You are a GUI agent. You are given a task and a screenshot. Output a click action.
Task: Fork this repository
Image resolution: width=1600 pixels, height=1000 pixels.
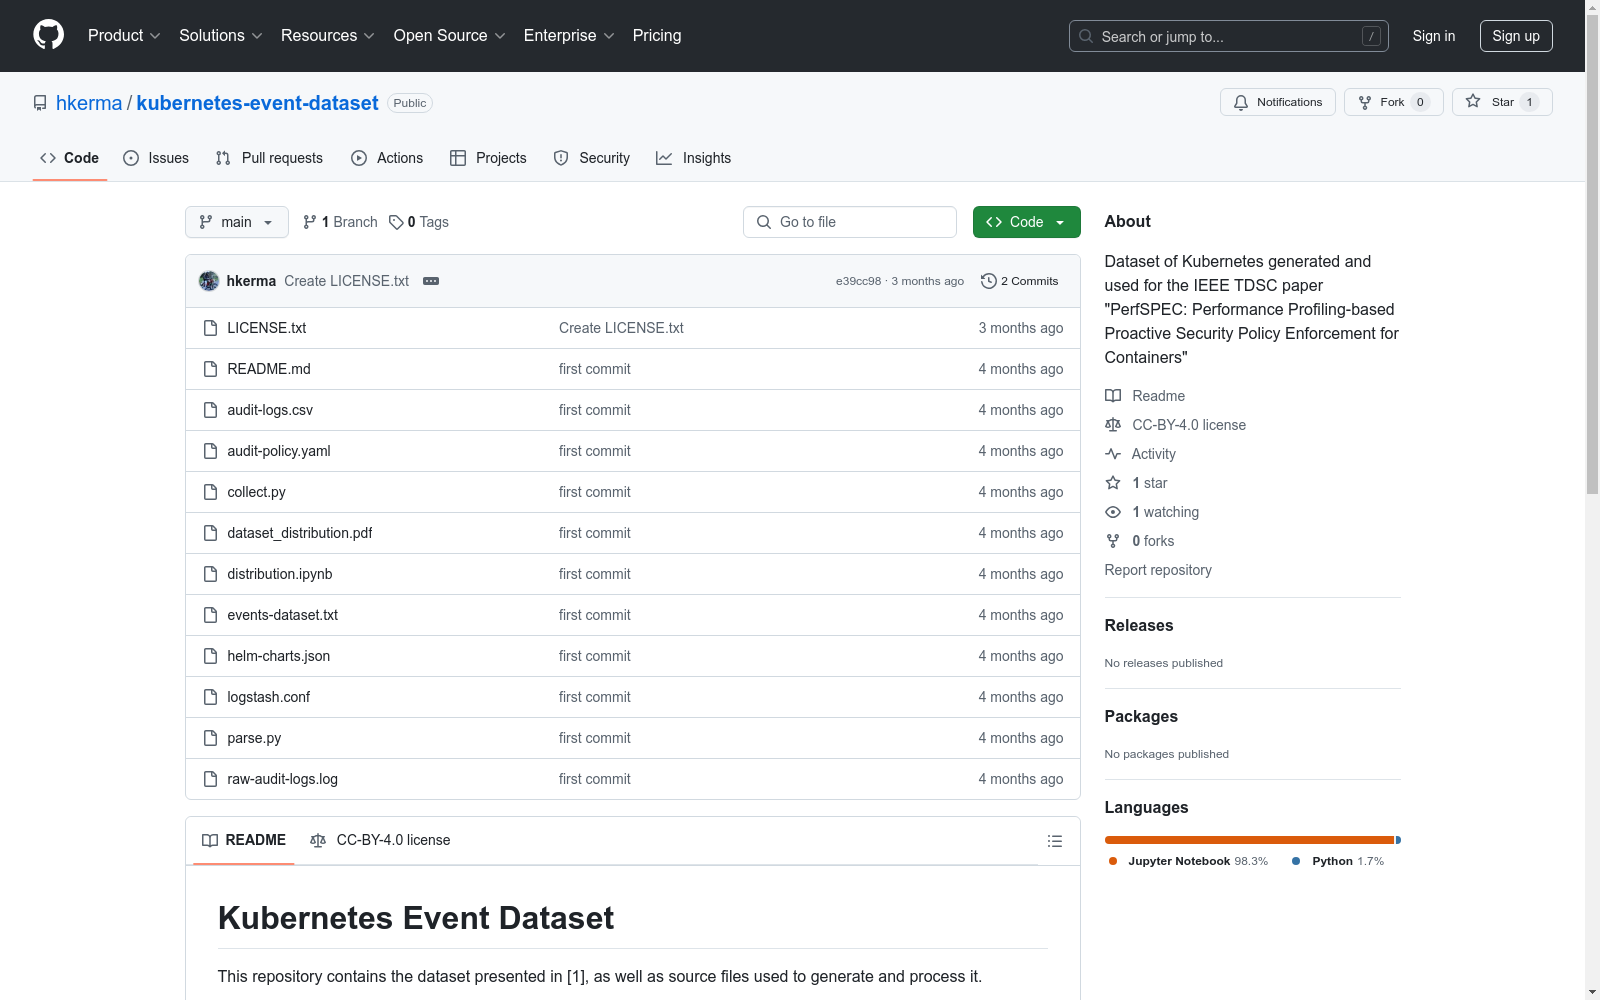pyautogui.click(x=1394, y=102)
